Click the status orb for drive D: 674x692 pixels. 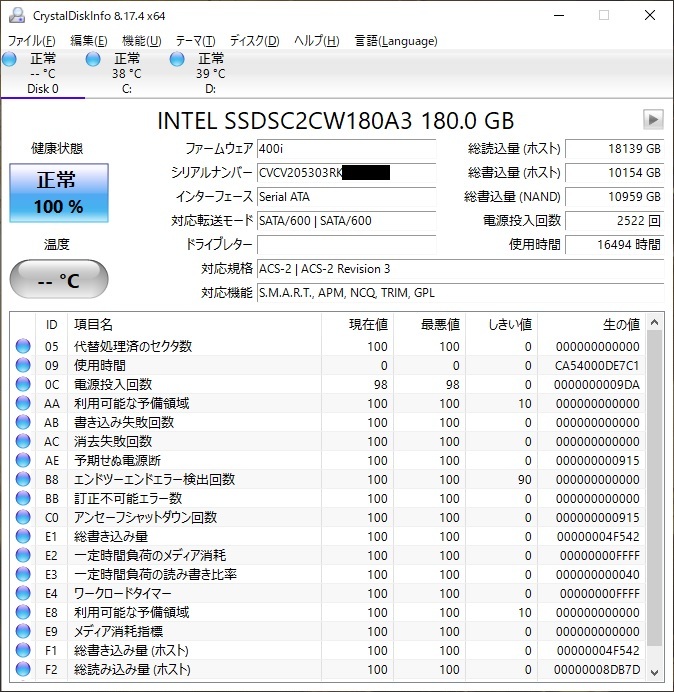click(x=177, y=59)
